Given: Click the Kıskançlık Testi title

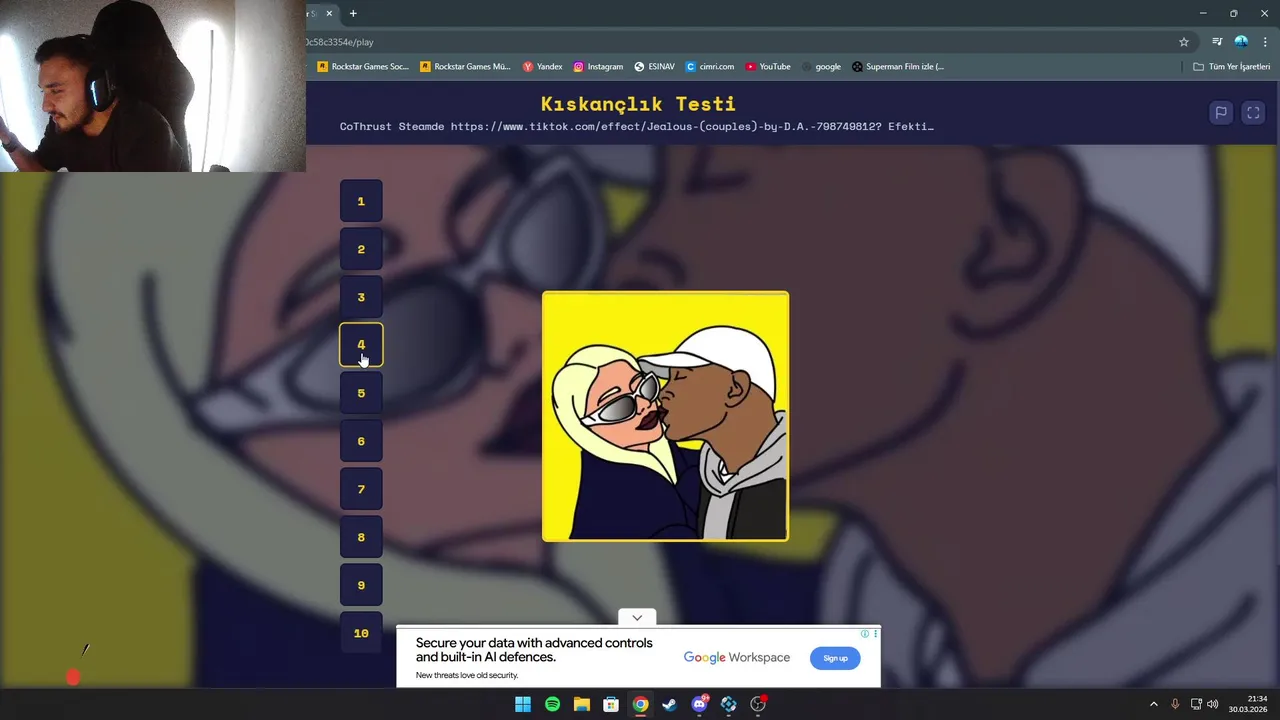Looking at the screenshot, I should [638, 104].
